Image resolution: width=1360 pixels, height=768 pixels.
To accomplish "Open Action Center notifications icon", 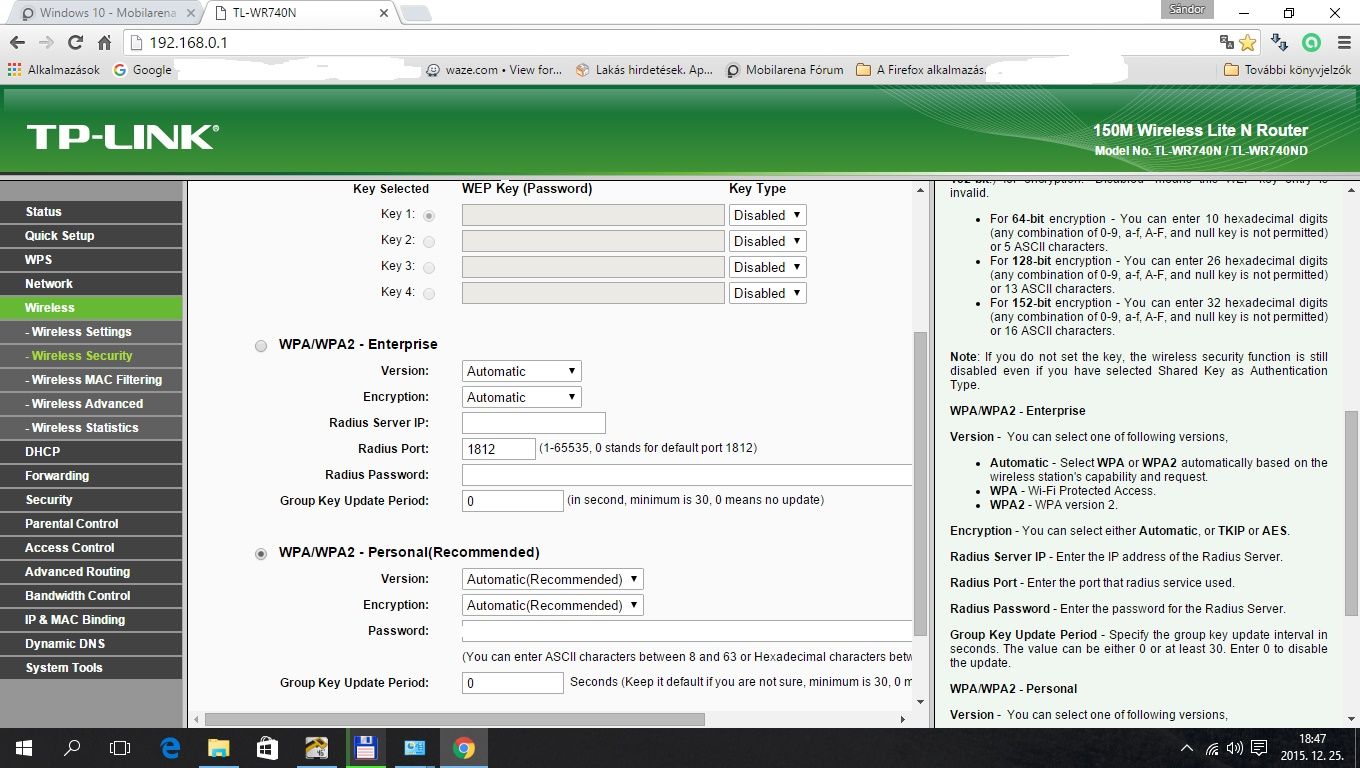I will pyautogui.click(x=1260, y=748).
